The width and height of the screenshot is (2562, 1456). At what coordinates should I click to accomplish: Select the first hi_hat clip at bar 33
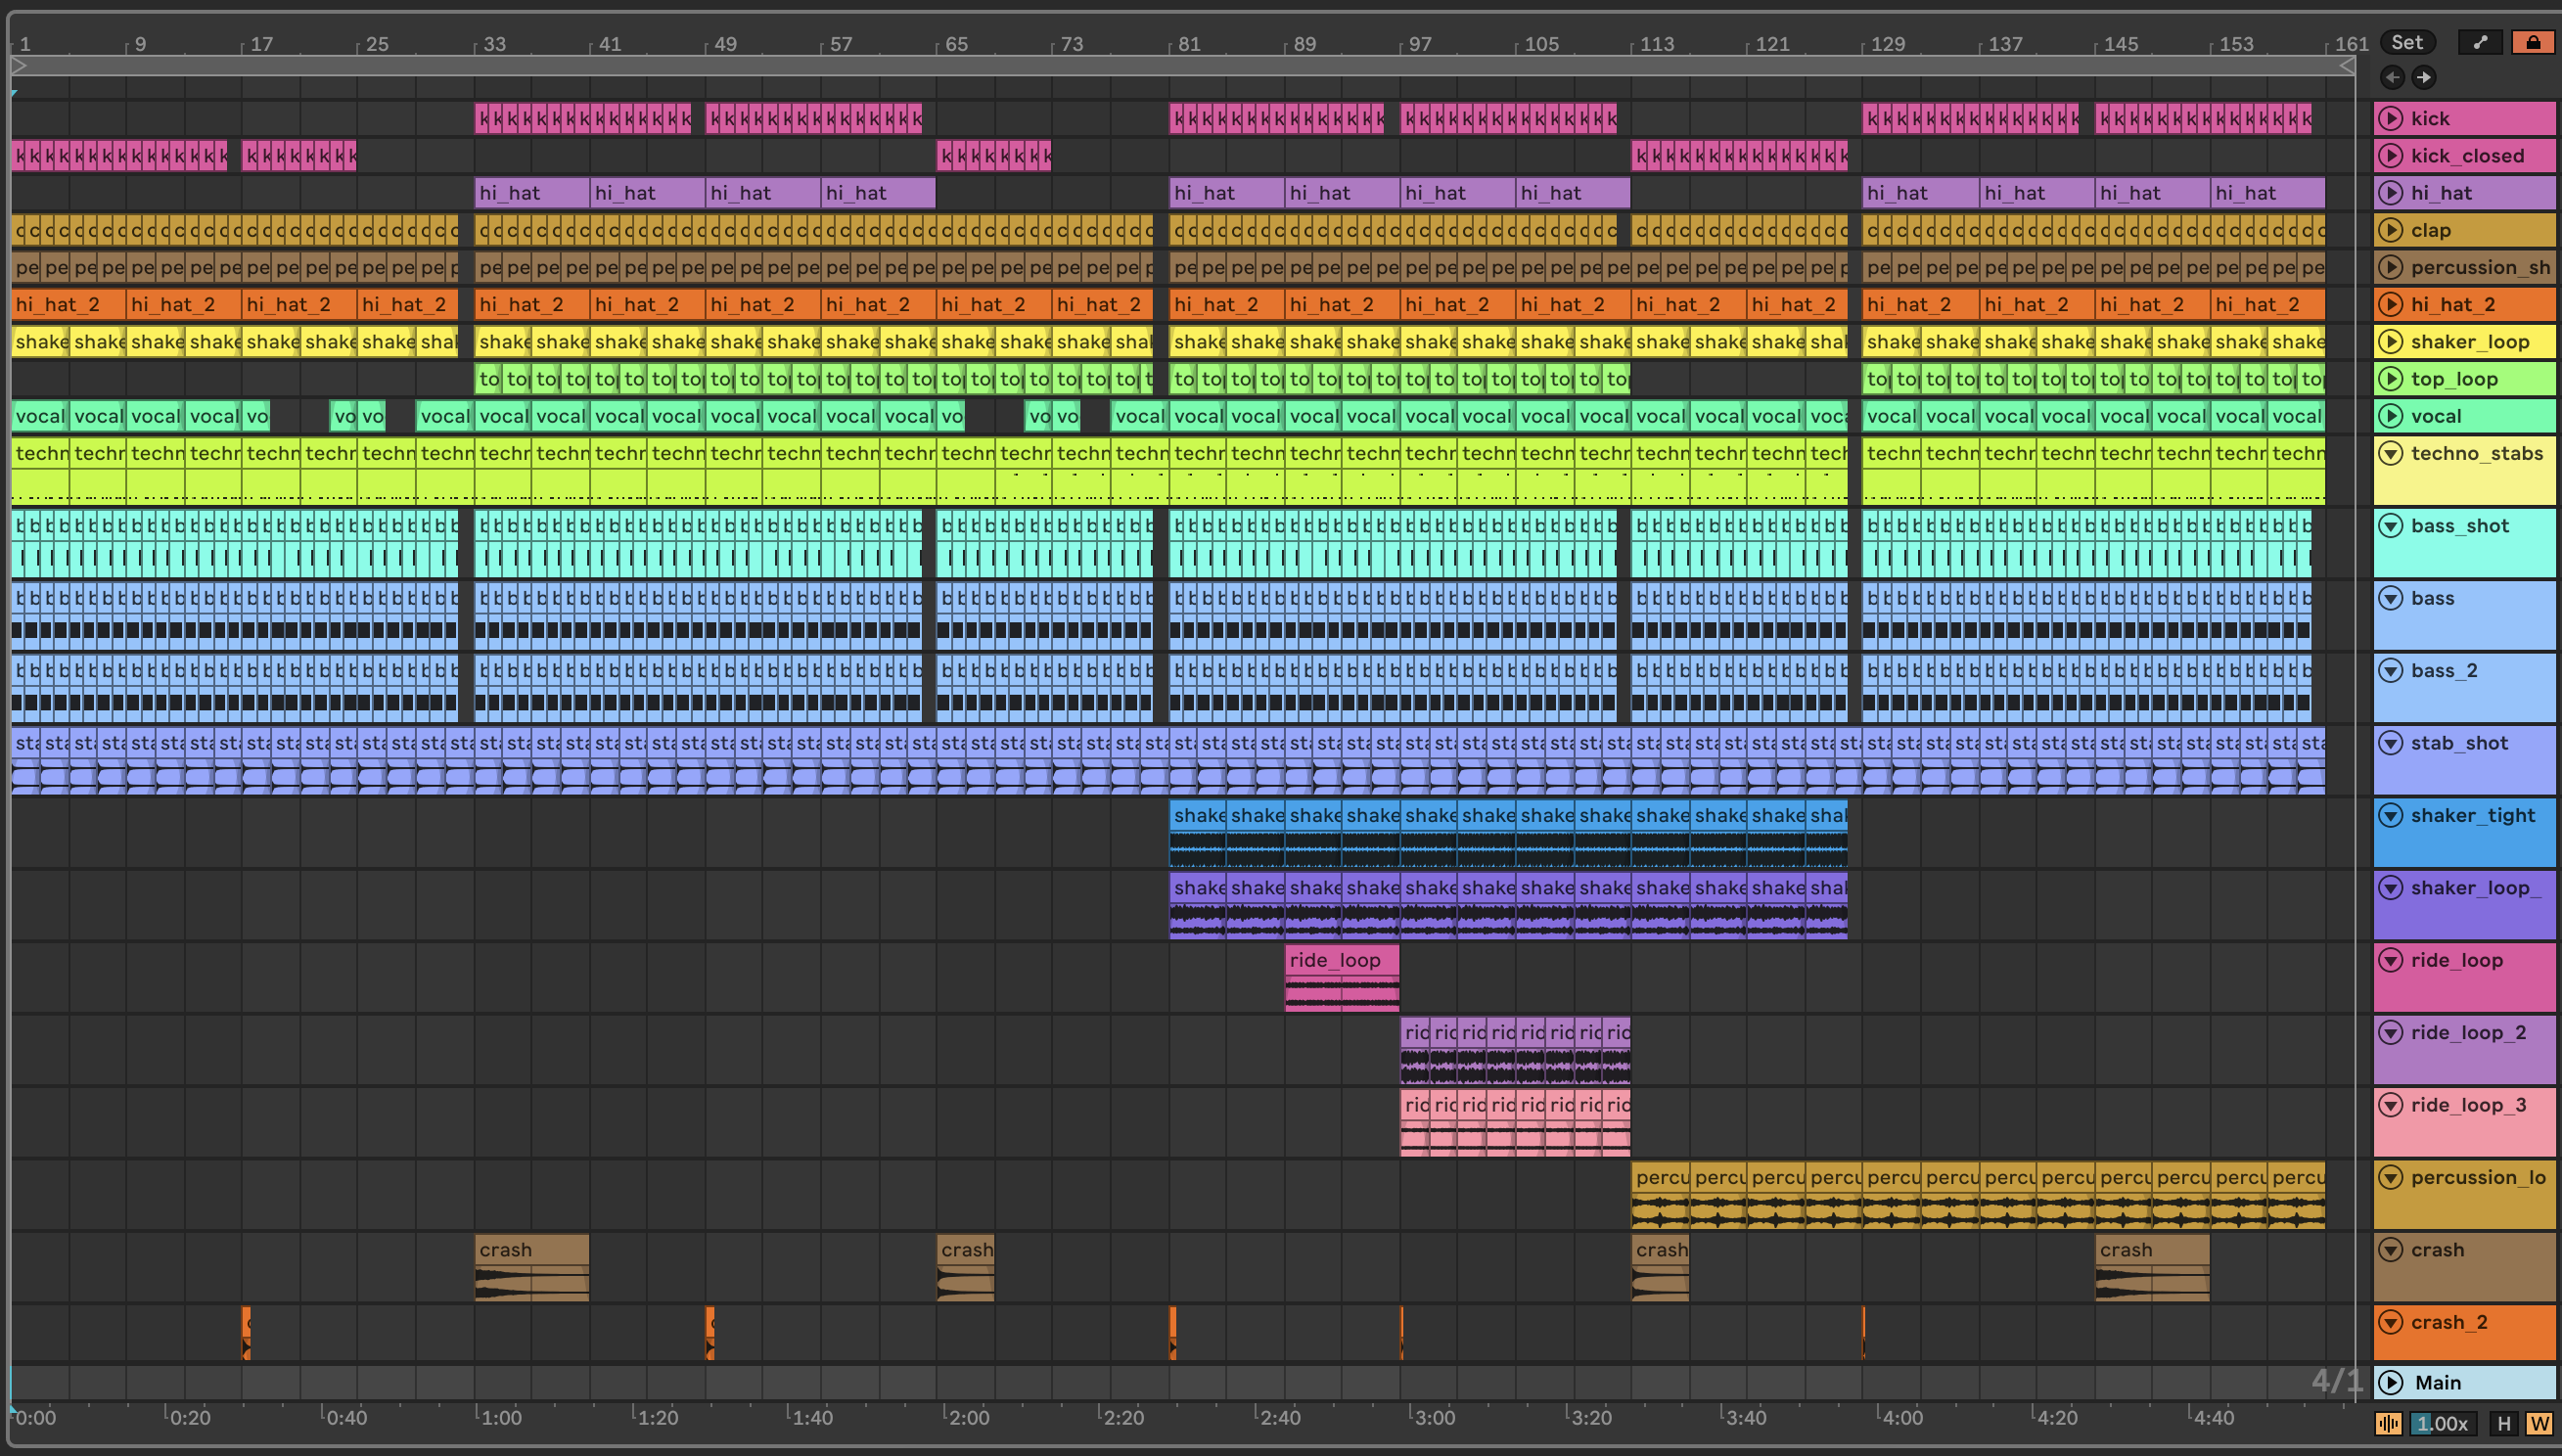point(532,192)
